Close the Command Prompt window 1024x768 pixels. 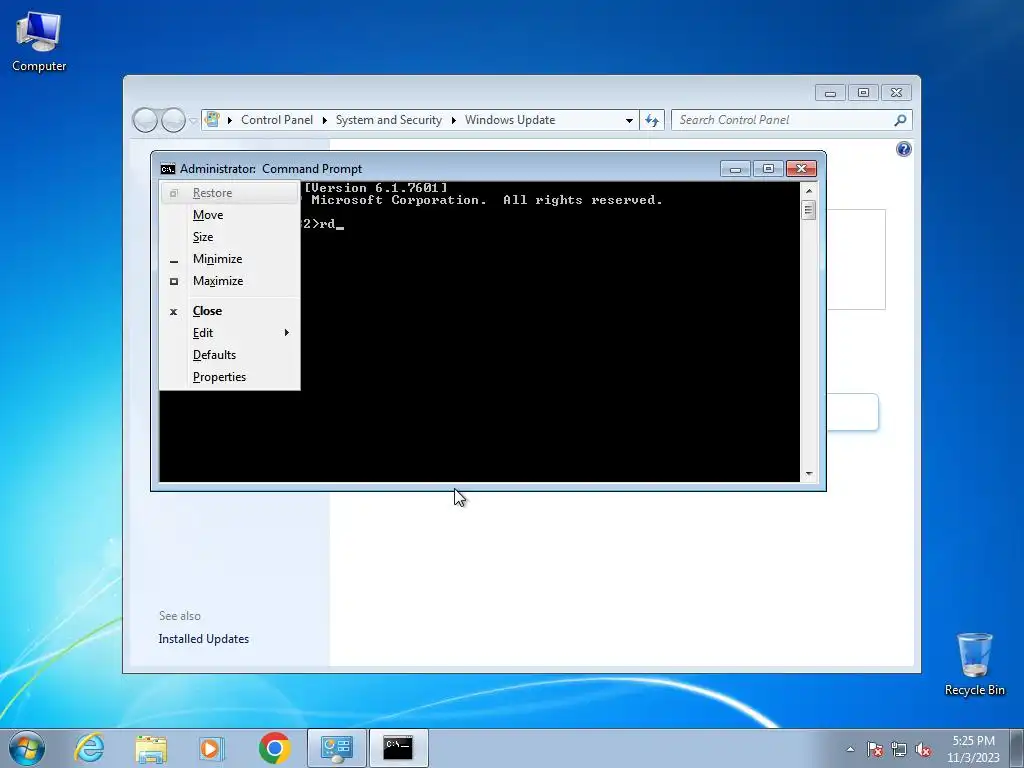pos(801,169)
